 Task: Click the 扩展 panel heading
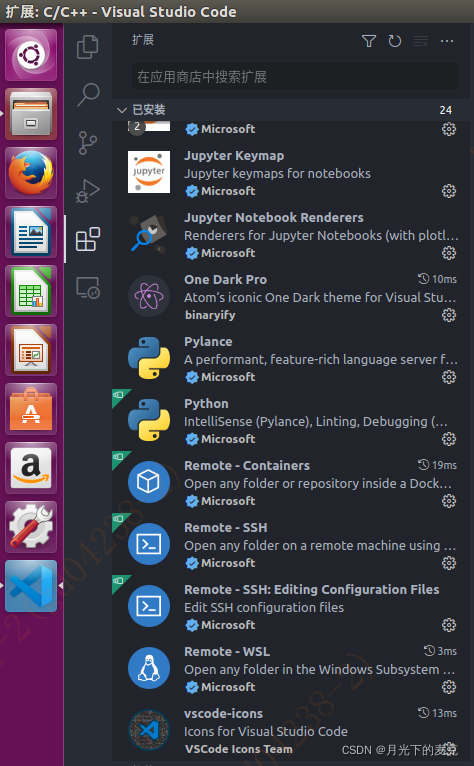click(143, 40)
